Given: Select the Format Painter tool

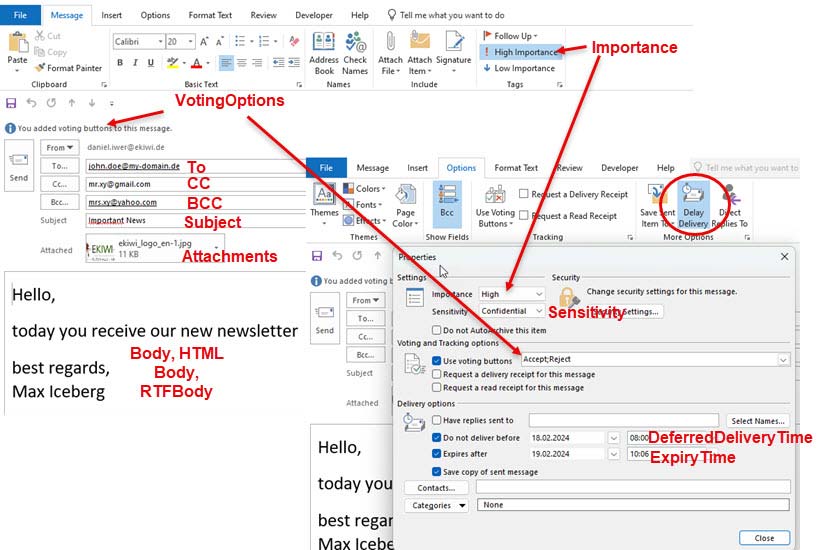Looking at the screenshot, I should pyautogui.click(x=69, y=68).
